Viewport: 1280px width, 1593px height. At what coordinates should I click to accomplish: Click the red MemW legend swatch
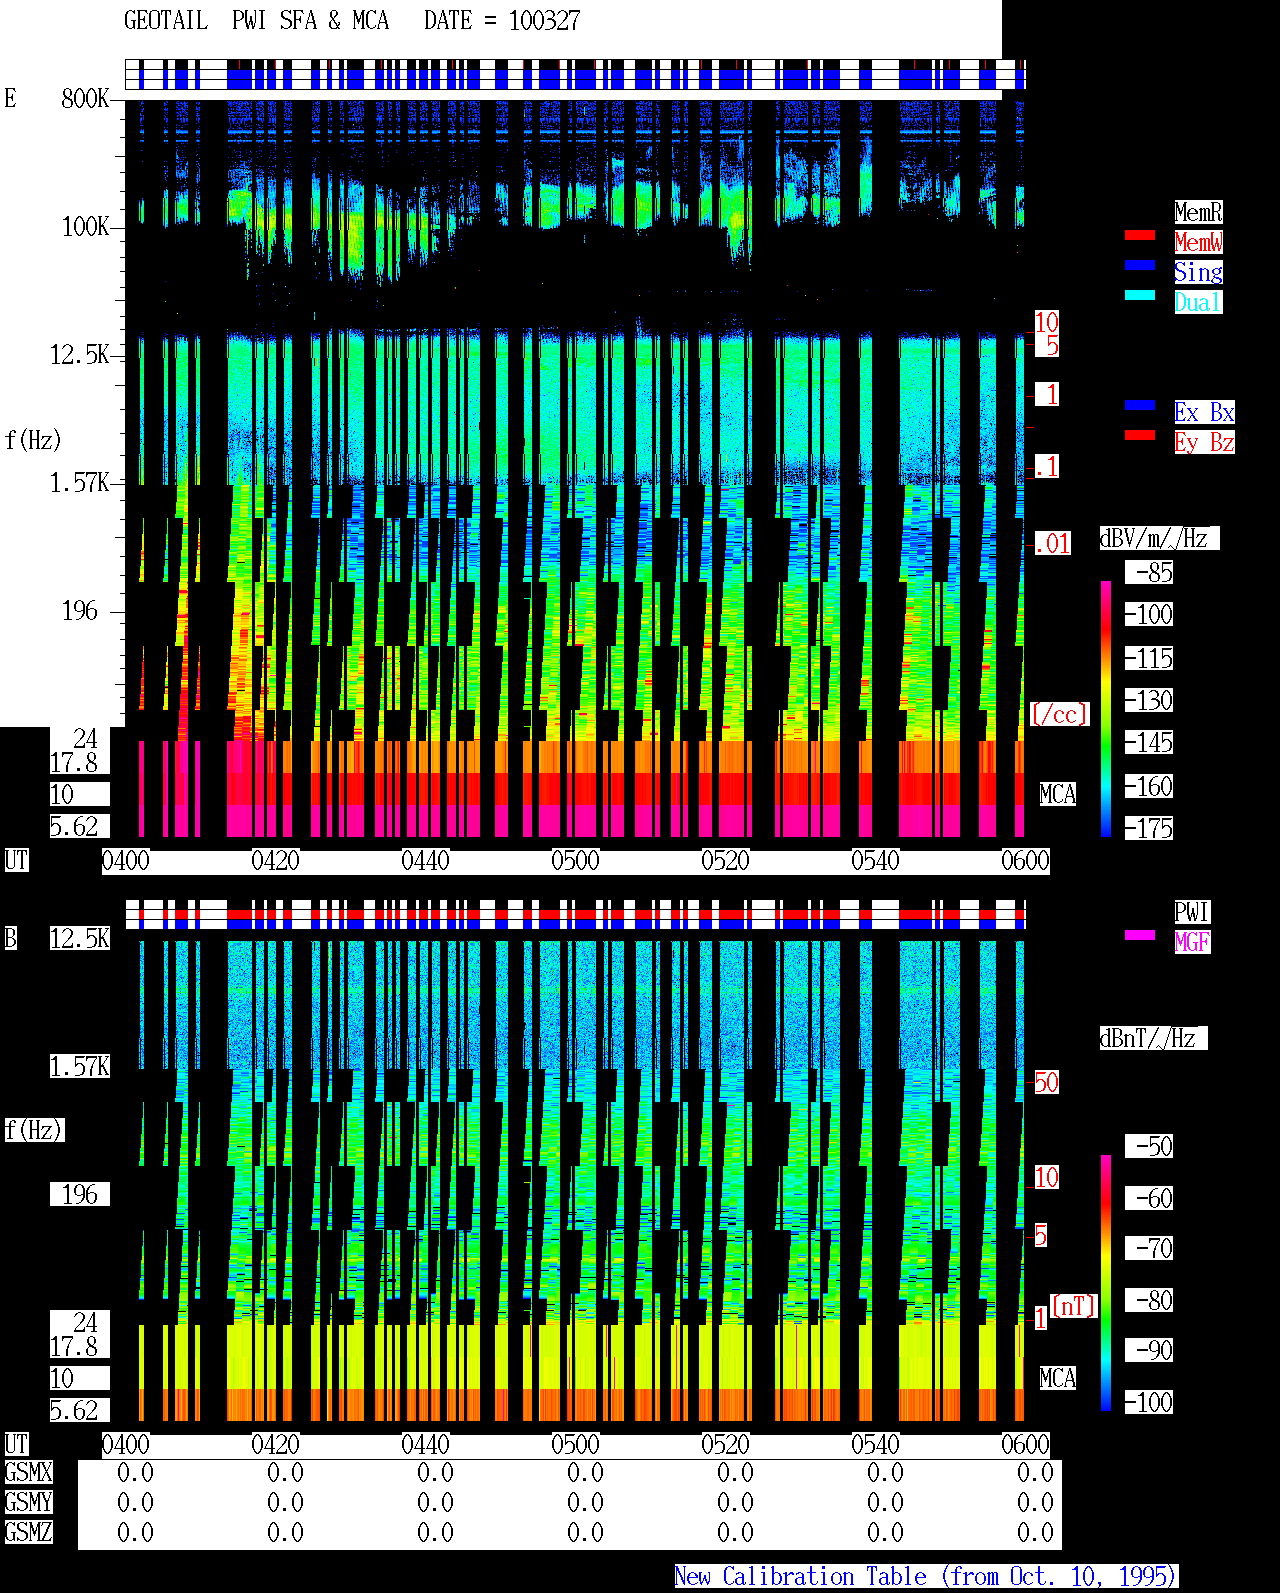click(1140, 235)
